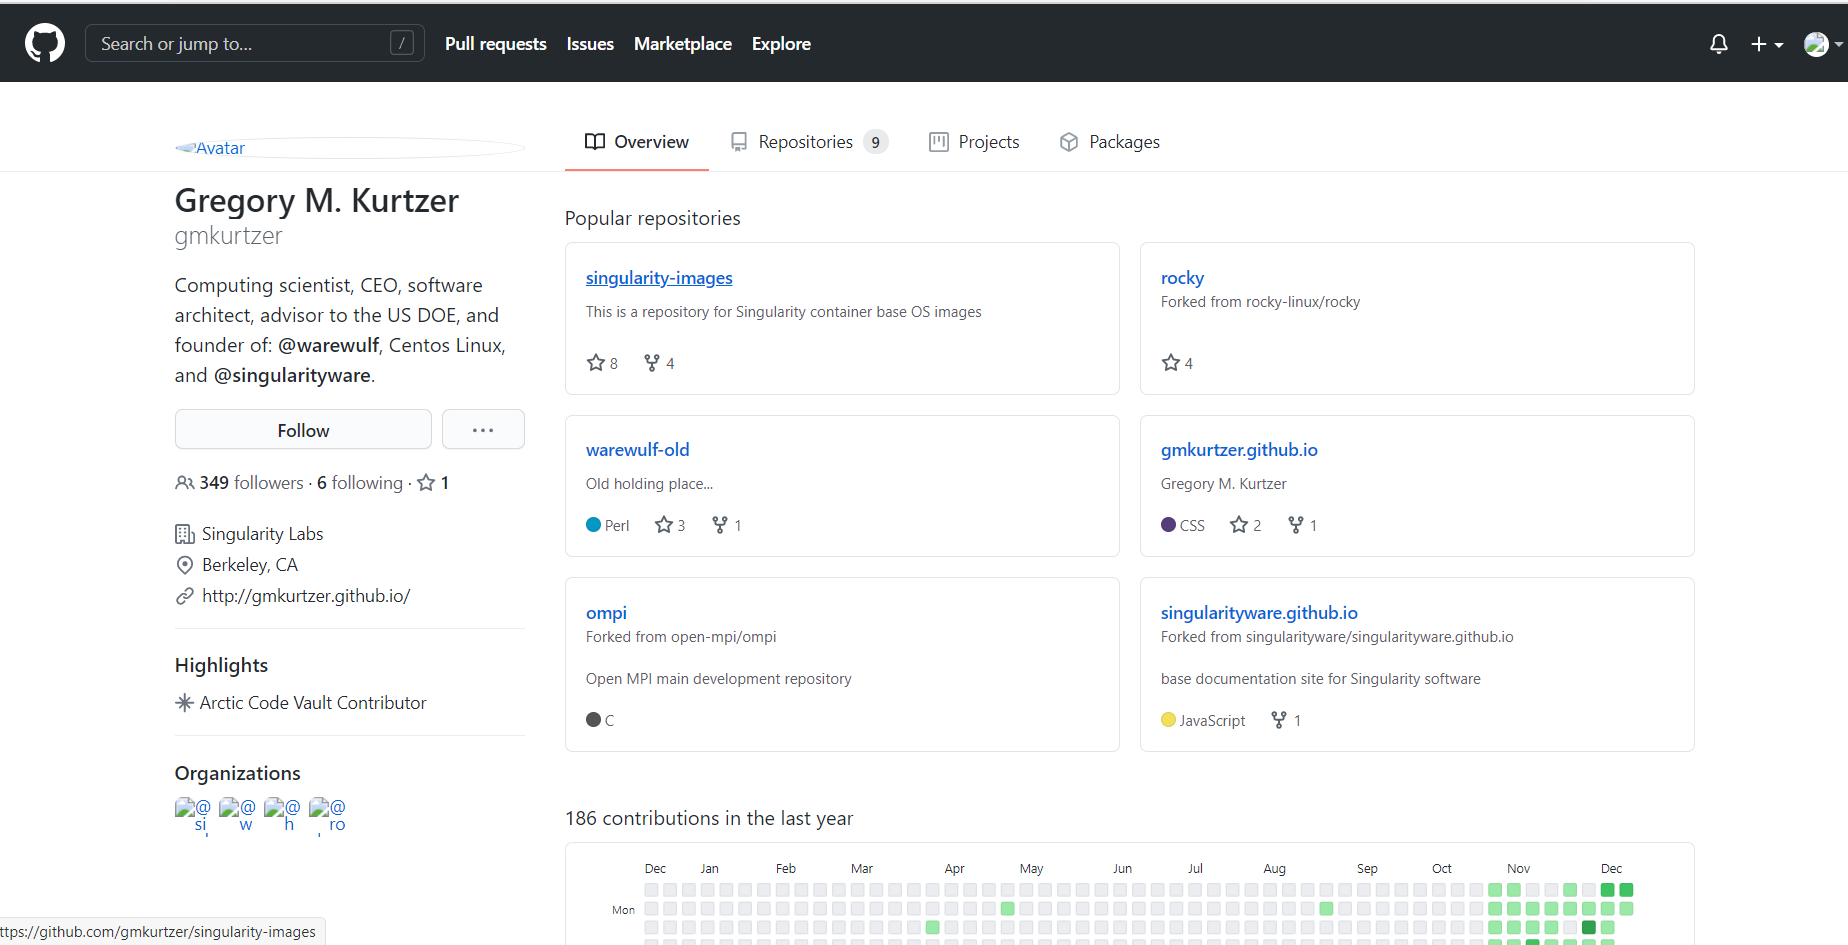Open the three-dots user options menu

pyautogui.click(x=483, y=430)
